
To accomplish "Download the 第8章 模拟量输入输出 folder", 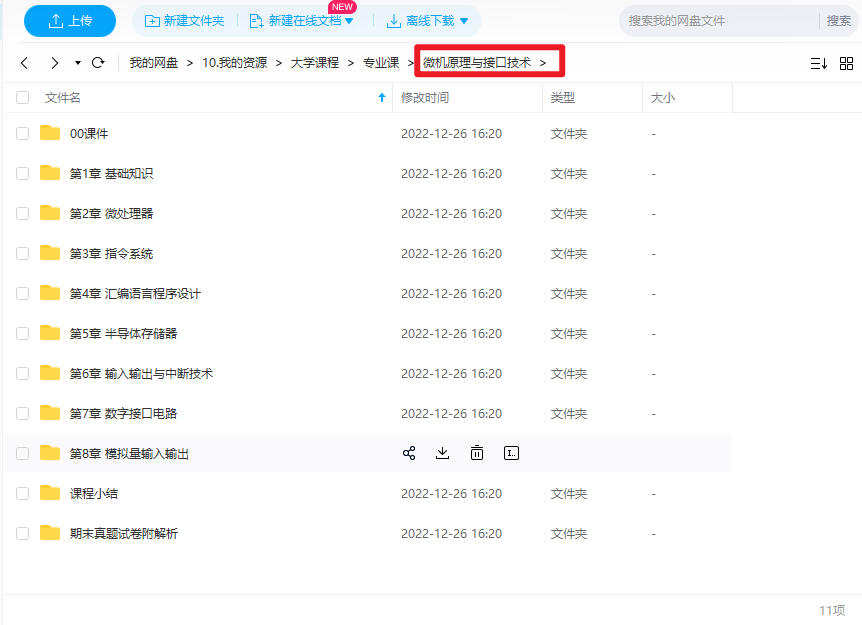I will (443, 453).
